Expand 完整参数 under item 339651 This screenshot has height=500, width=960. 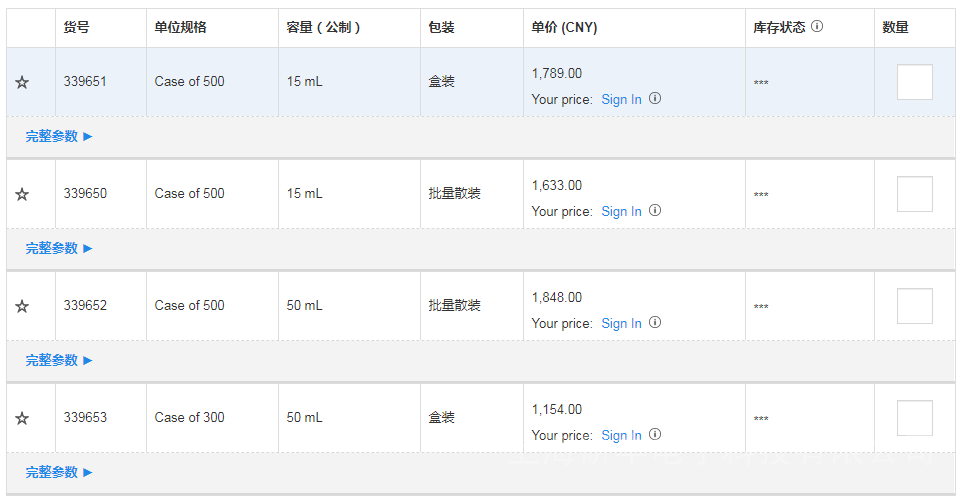(x=58, y=136)
